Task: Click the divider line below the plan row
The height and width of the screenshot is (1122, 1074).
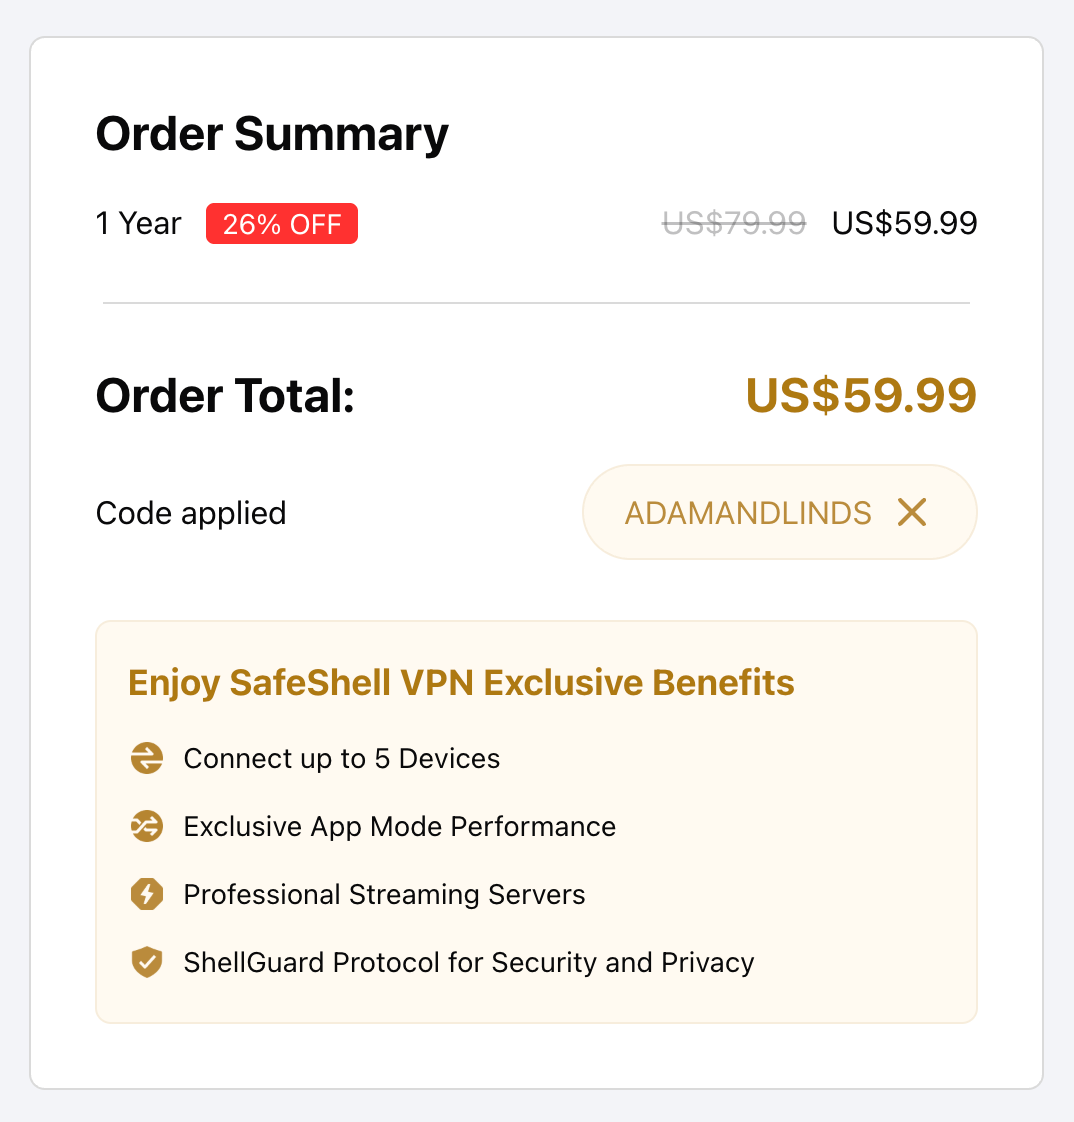Action: coord(536,302)
